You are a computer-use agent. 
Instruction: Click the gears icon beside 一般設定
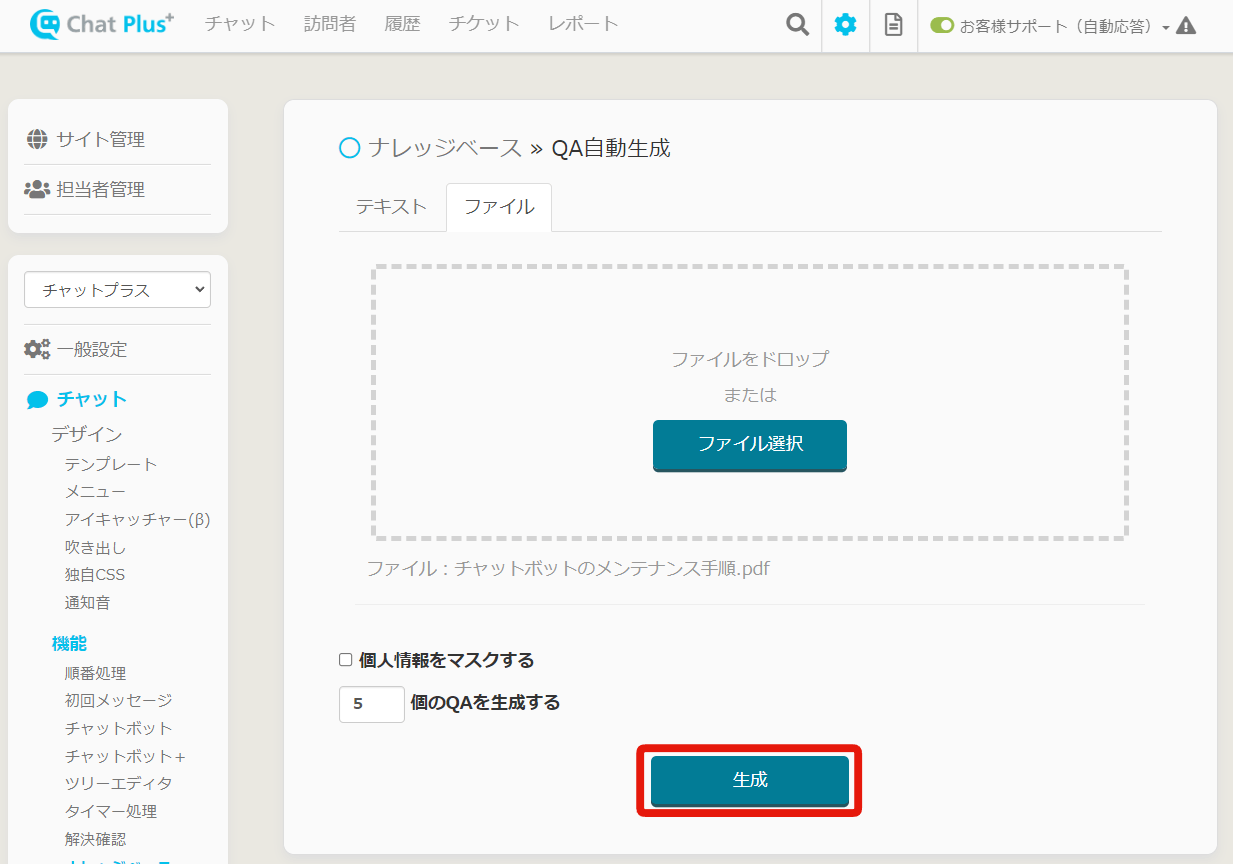tap(37, 349)
